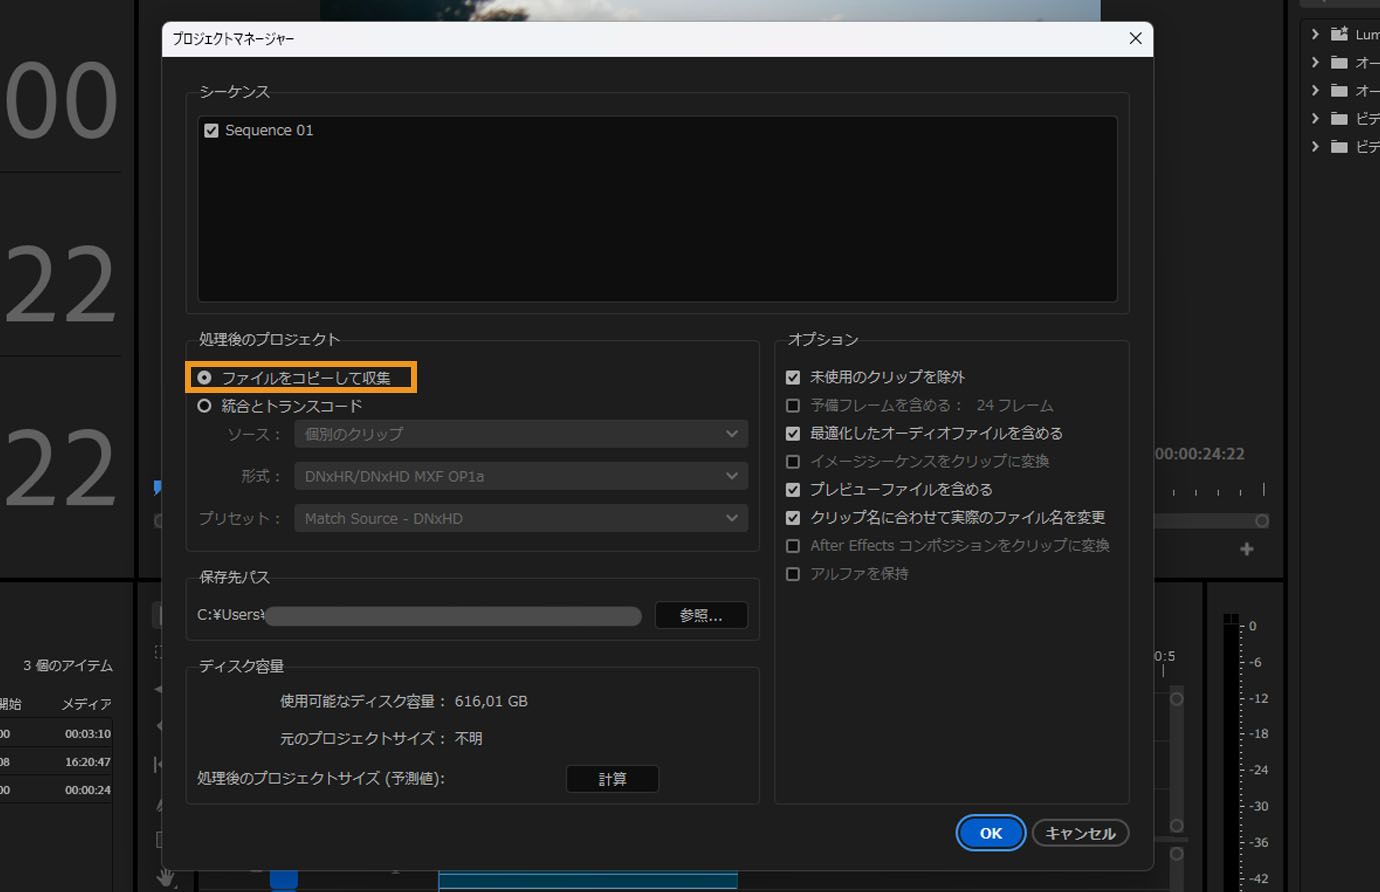Image resolution: width=1380 pixels, height=892 pixels.
Task: Disable 未使用のクリップを除外 option
Action: click(793, 377)
